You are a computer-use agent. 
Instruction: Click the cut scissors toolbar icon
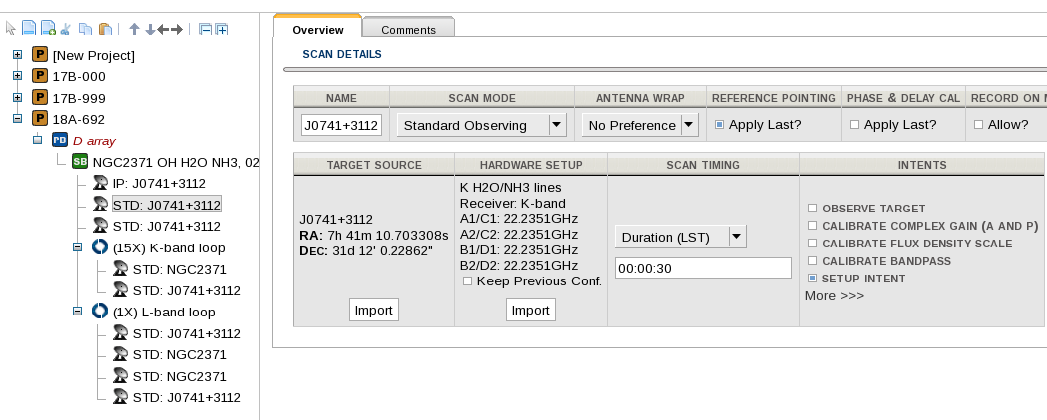click(65, 29)
